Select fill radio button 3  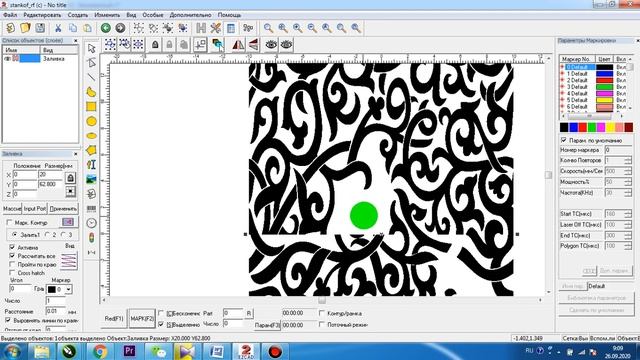tap(64, 235)
